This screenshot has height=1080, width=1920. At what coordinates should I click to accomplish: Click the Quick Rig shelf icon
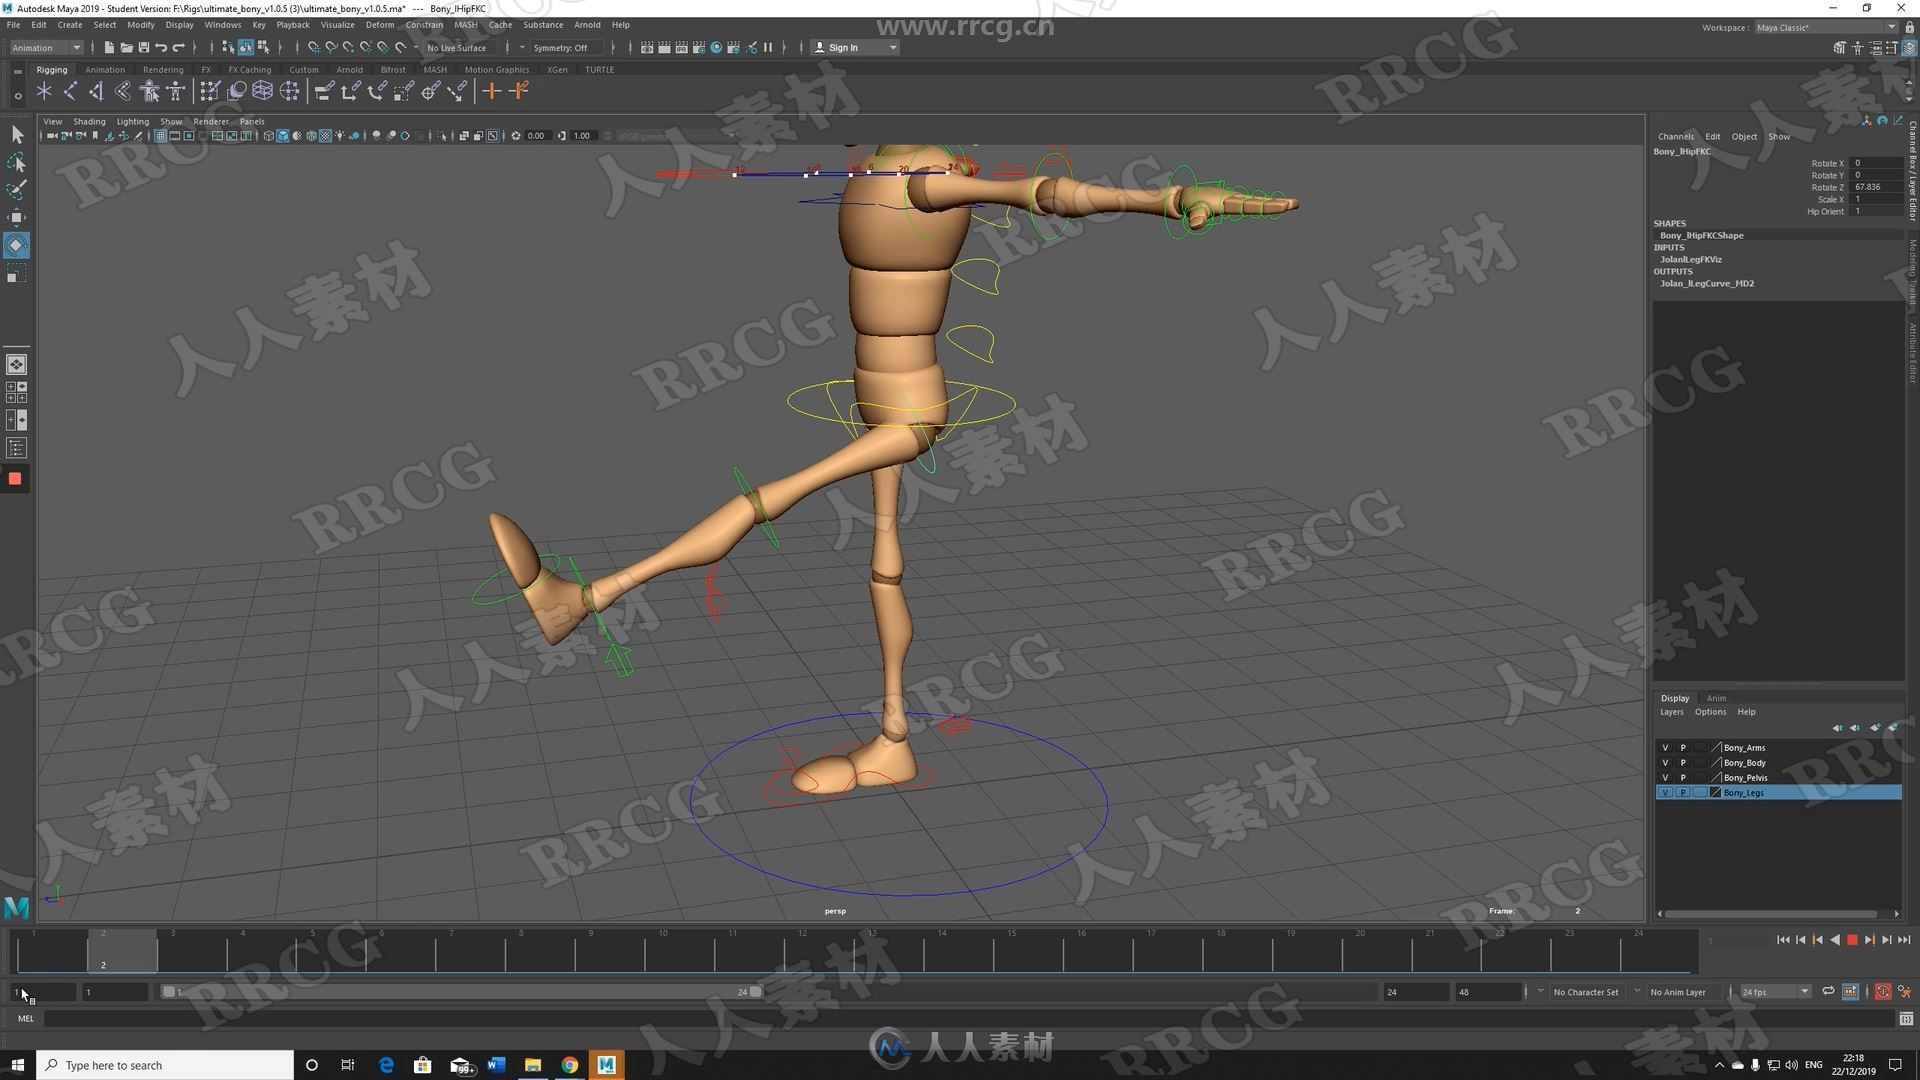click(x=150, y=92)
